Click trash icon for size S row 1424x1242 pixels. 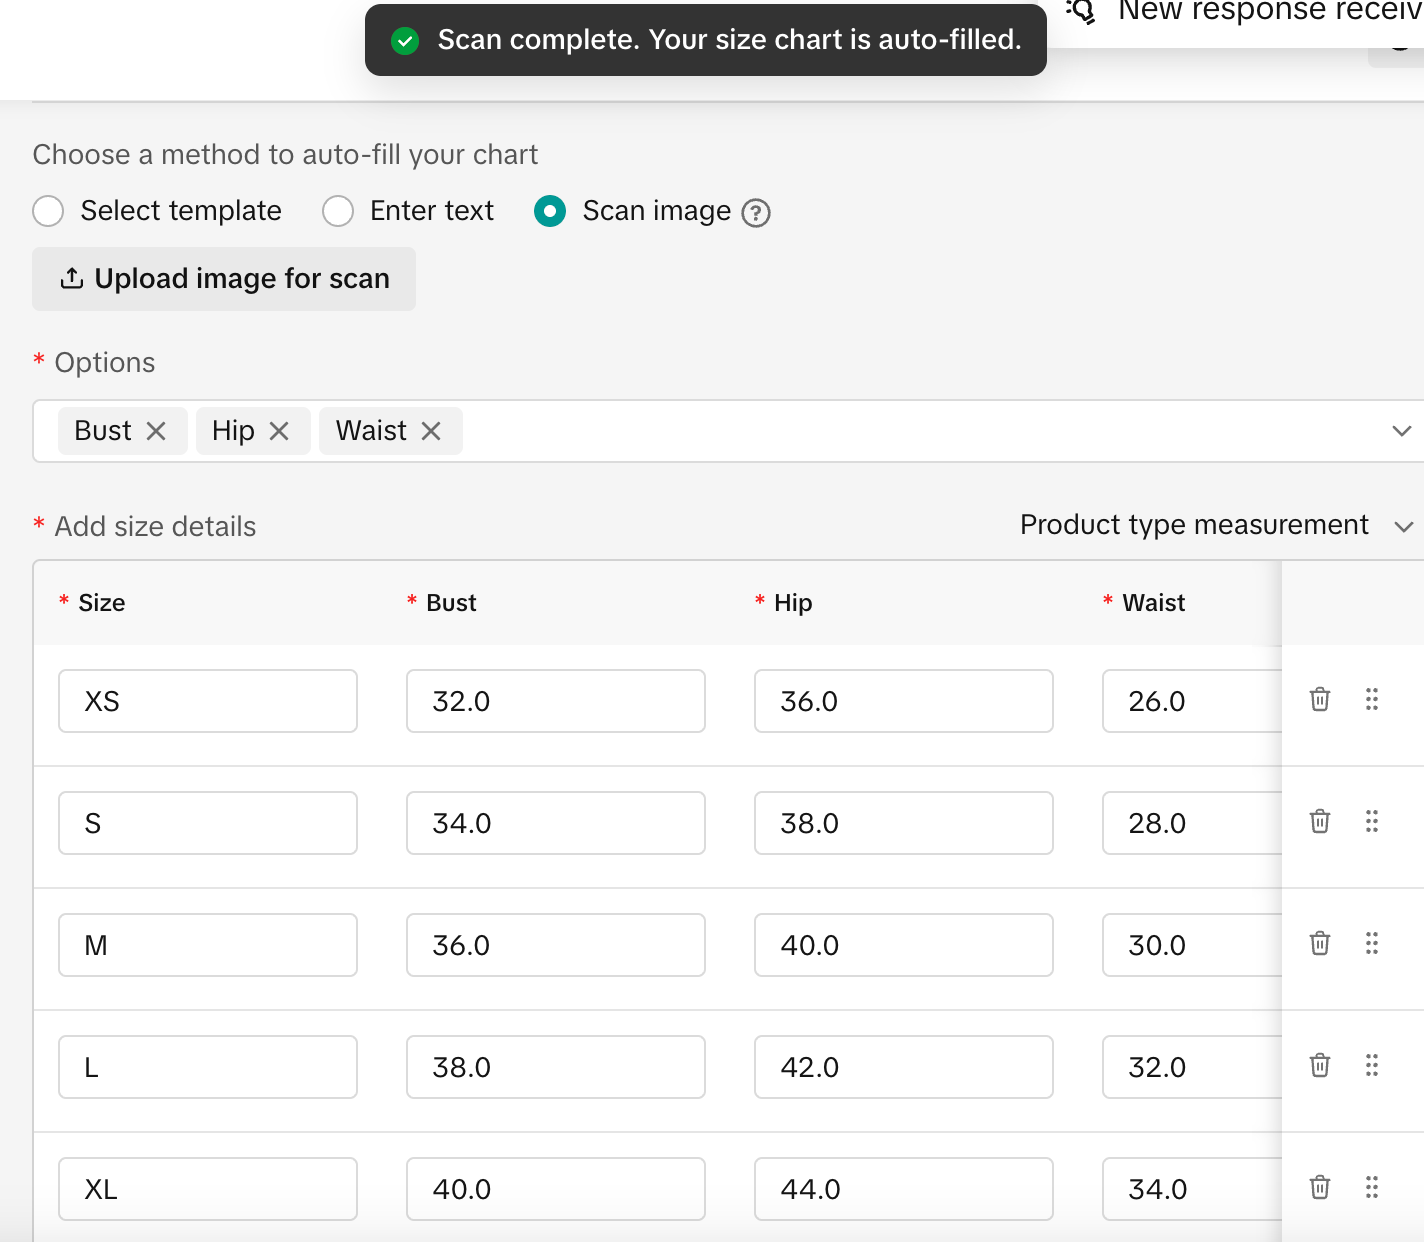pos(1320,821)
